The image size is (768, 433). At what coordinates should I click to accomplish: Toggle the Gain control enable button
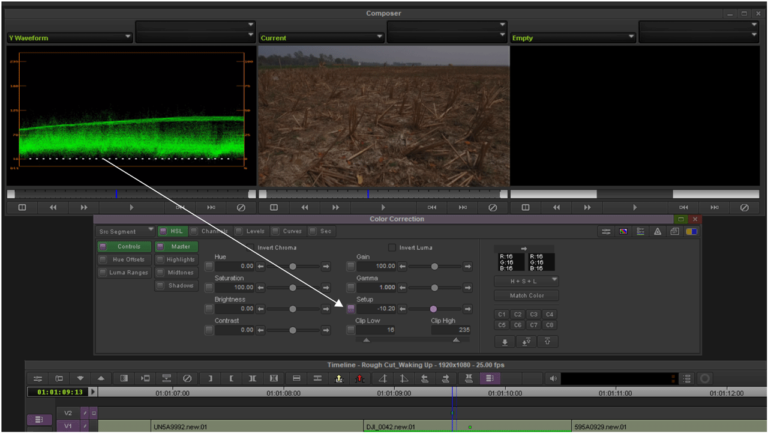coord(351,266)
